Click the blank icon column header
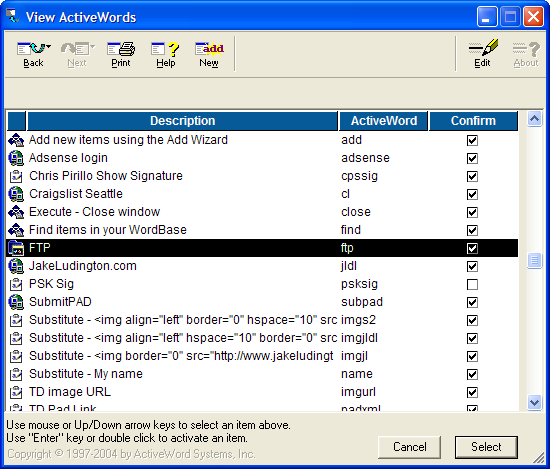The image size is (550, 469). pyautogui.click(x=16, y=121)
